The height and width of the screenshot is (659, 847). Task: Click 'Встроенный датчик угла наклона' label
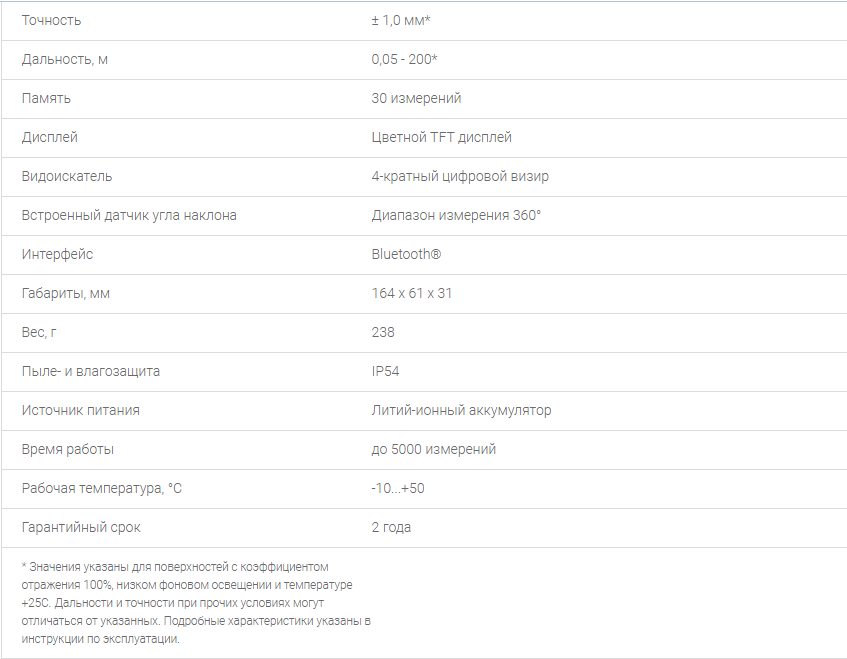[x=129, y=215]
